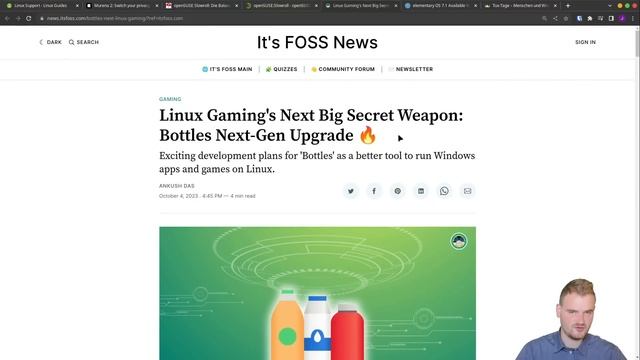The height and width of the screenshot is (360, 640).
Task: Open the Newsletter menu item
Action: (411, 69)
